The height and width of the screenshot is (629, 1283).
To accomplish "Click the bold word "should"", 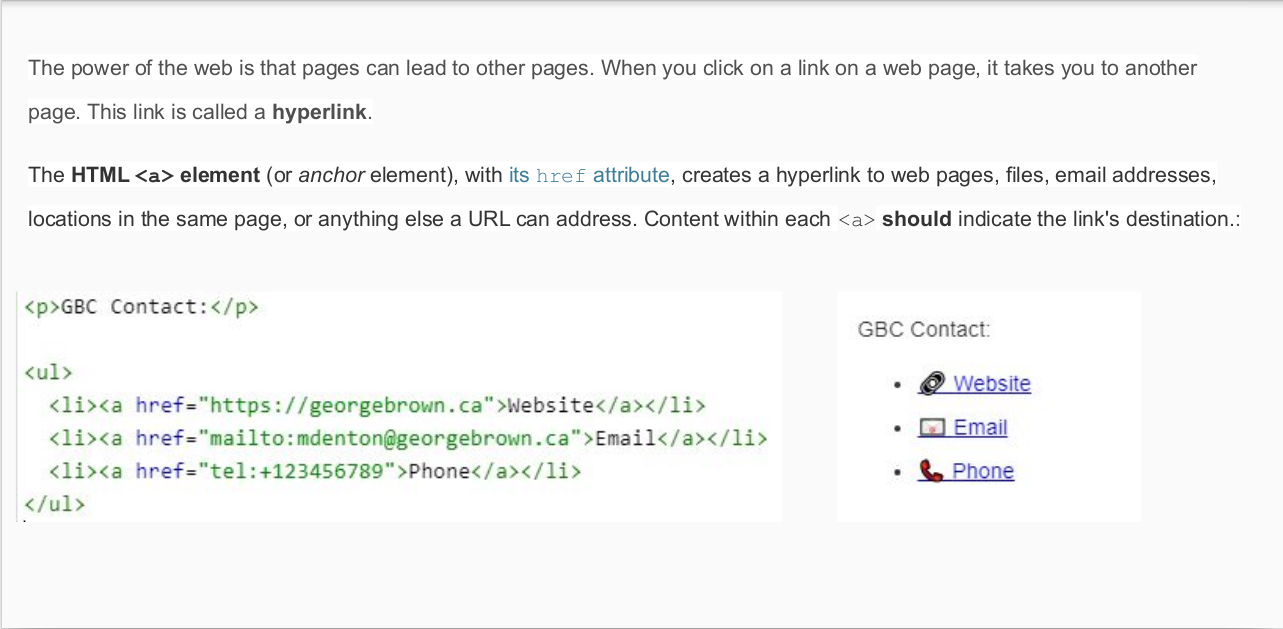I will [916, 219].
